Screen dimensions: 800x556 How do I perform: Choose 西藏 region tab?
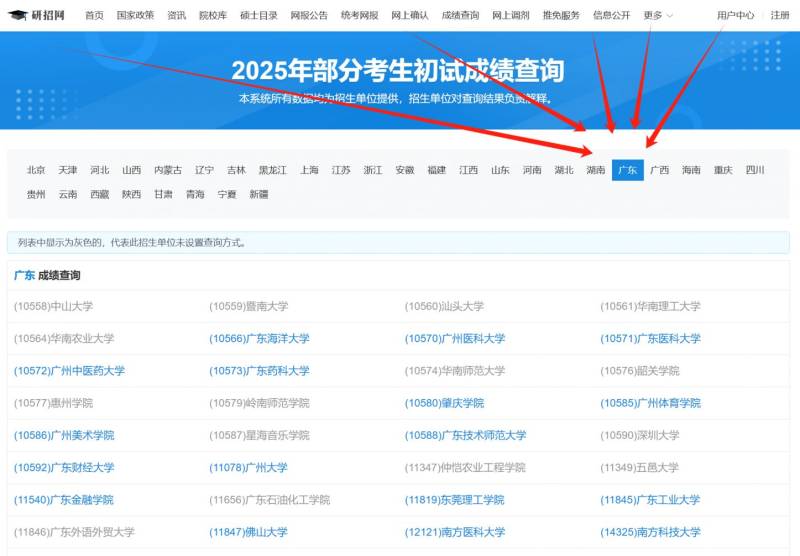pyautogui.click(x=99, y=194)
